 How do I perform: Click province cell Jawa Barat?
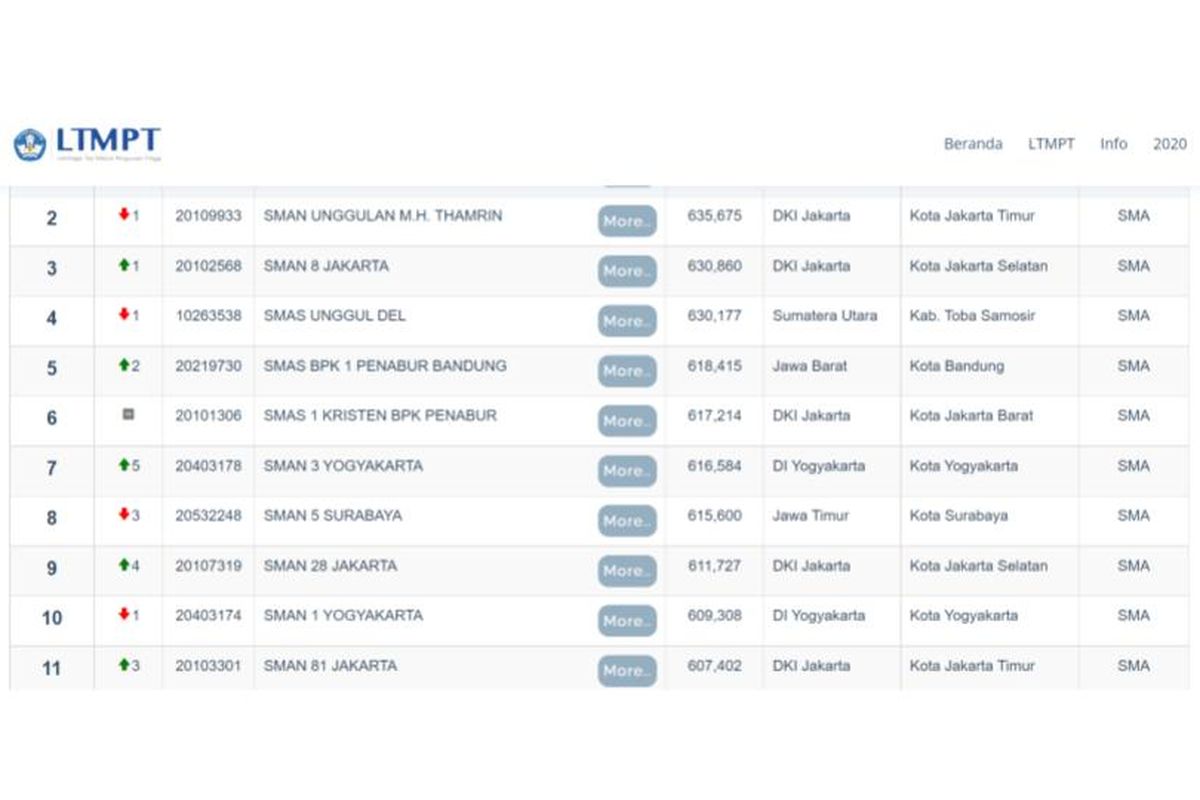[x=810, y=365]
